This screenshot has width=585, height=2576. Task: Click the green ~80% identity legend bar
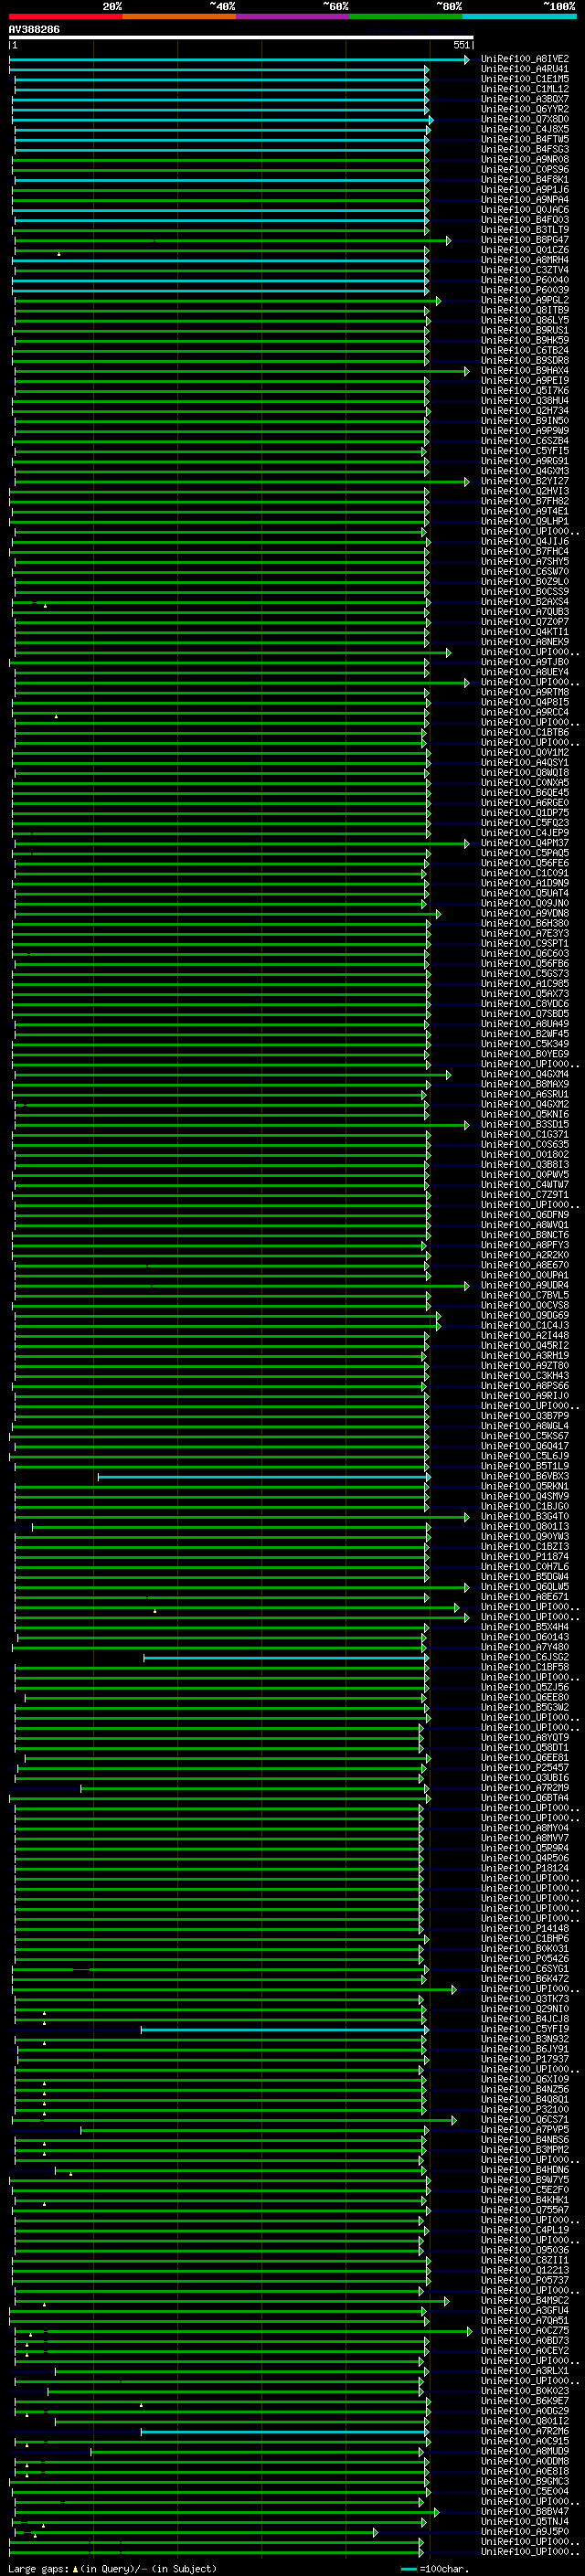pos(406,16)
